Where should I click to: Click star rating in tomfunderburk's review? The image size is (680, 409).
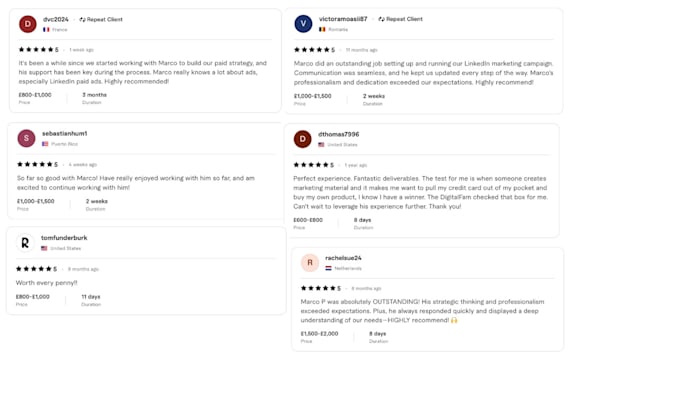36,269
